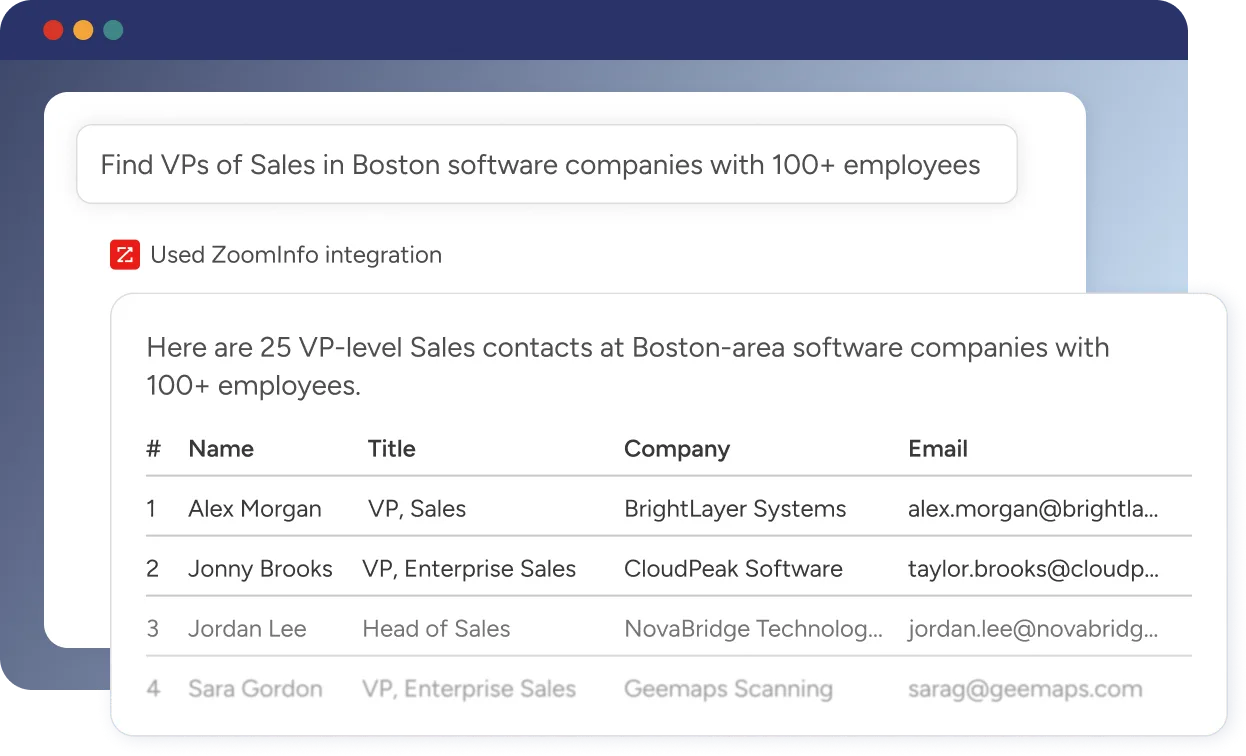Click Jonny Brooks' 'VP, Enterprise Sales' title

(469, 569)
